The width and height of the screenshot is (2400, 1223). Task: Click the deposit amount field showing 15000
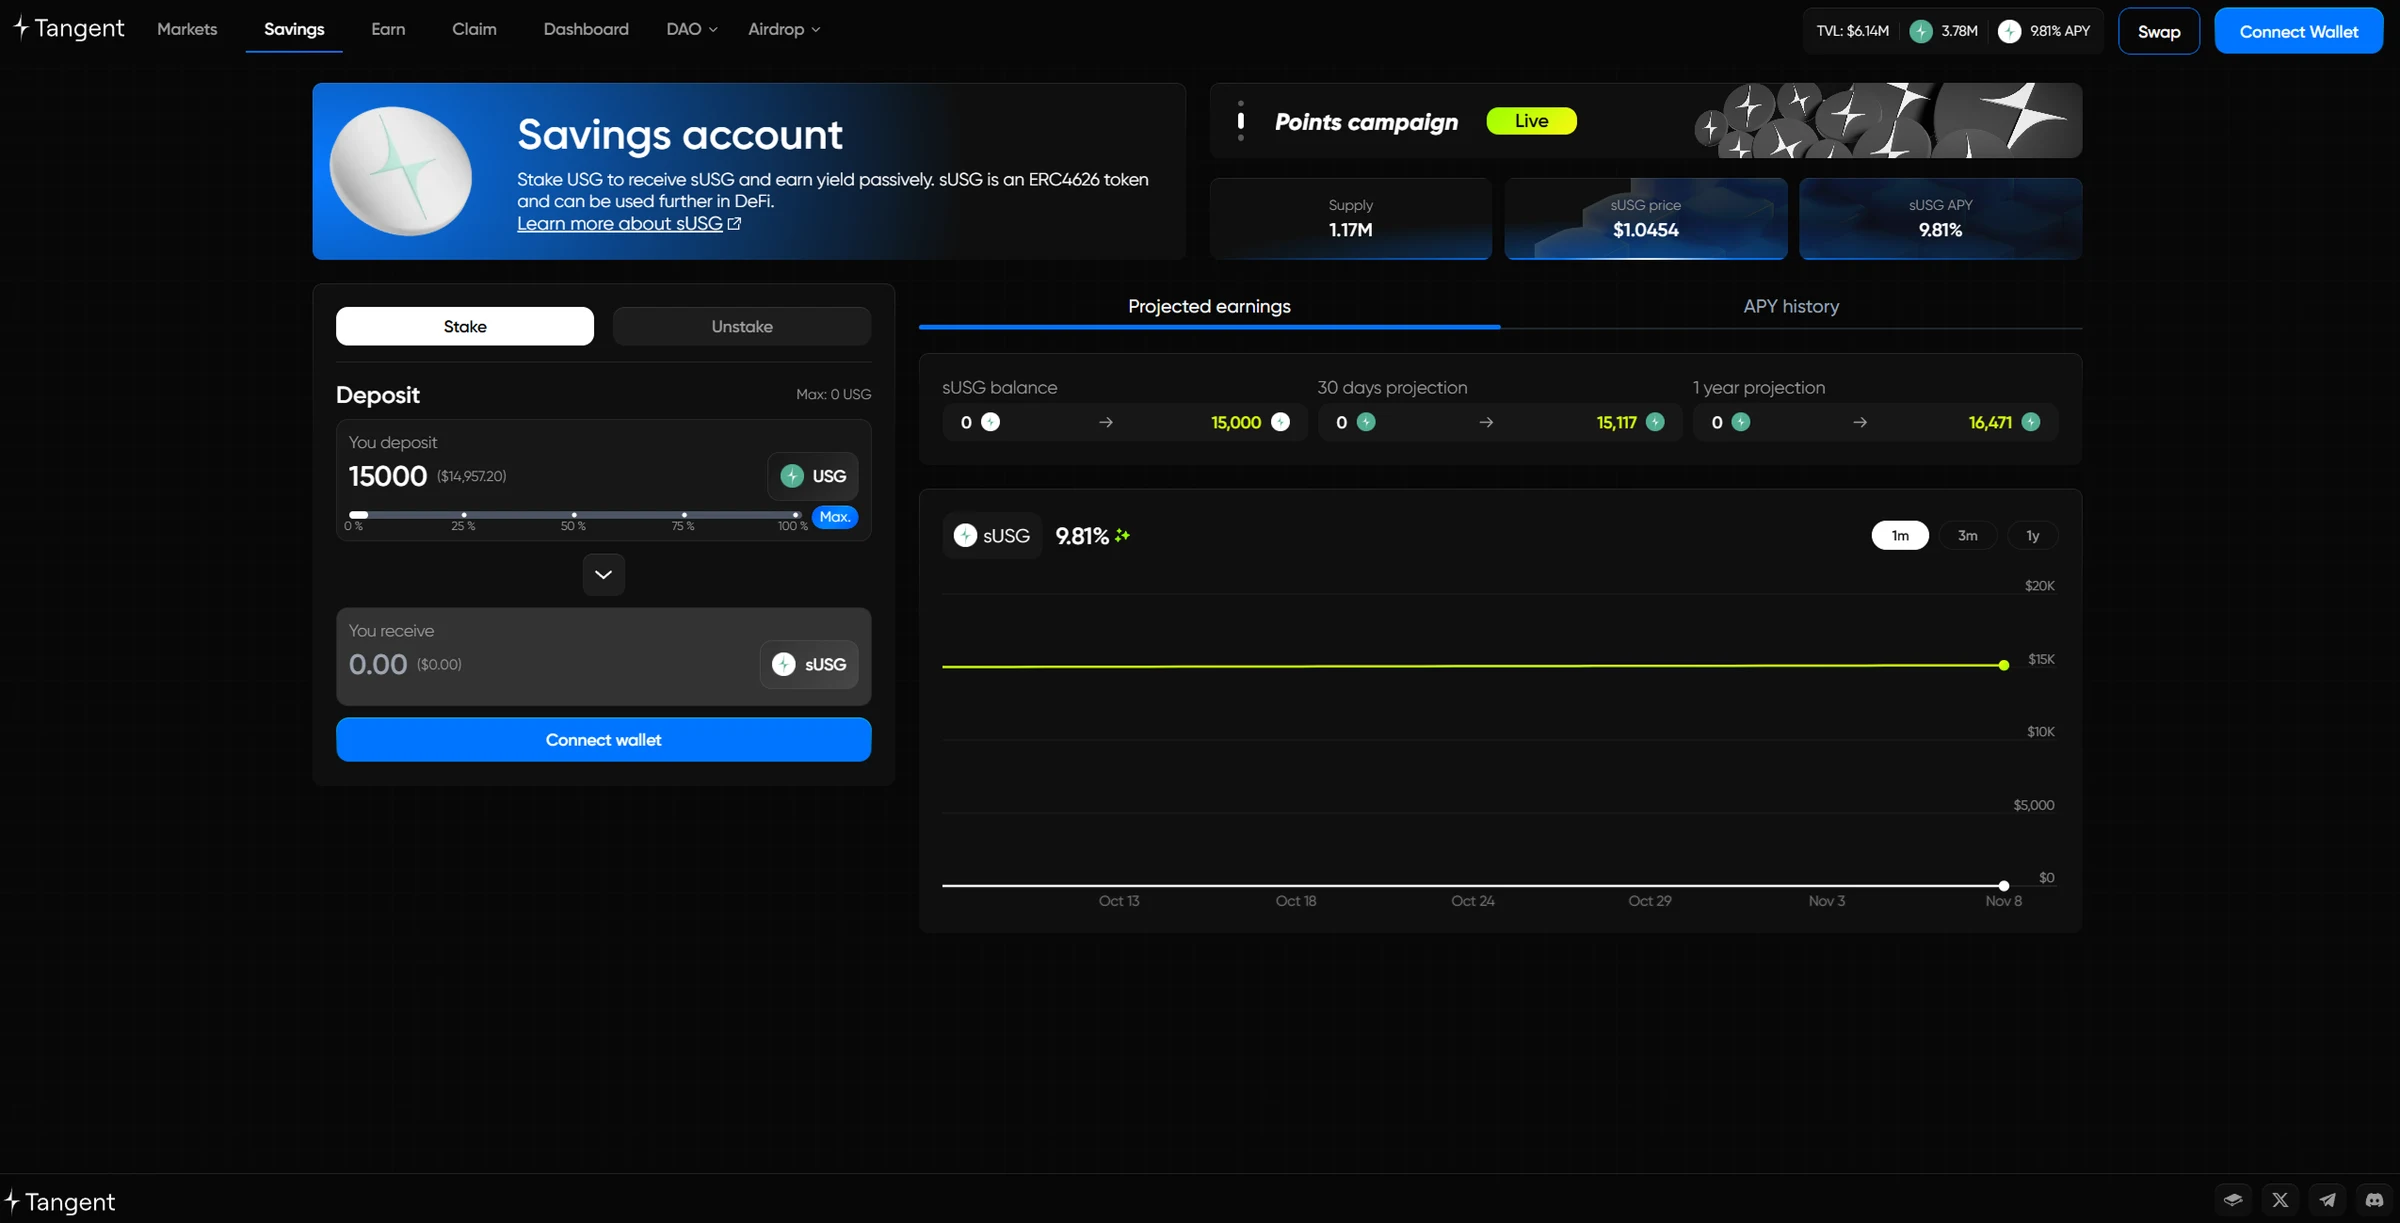coord(388,476)
